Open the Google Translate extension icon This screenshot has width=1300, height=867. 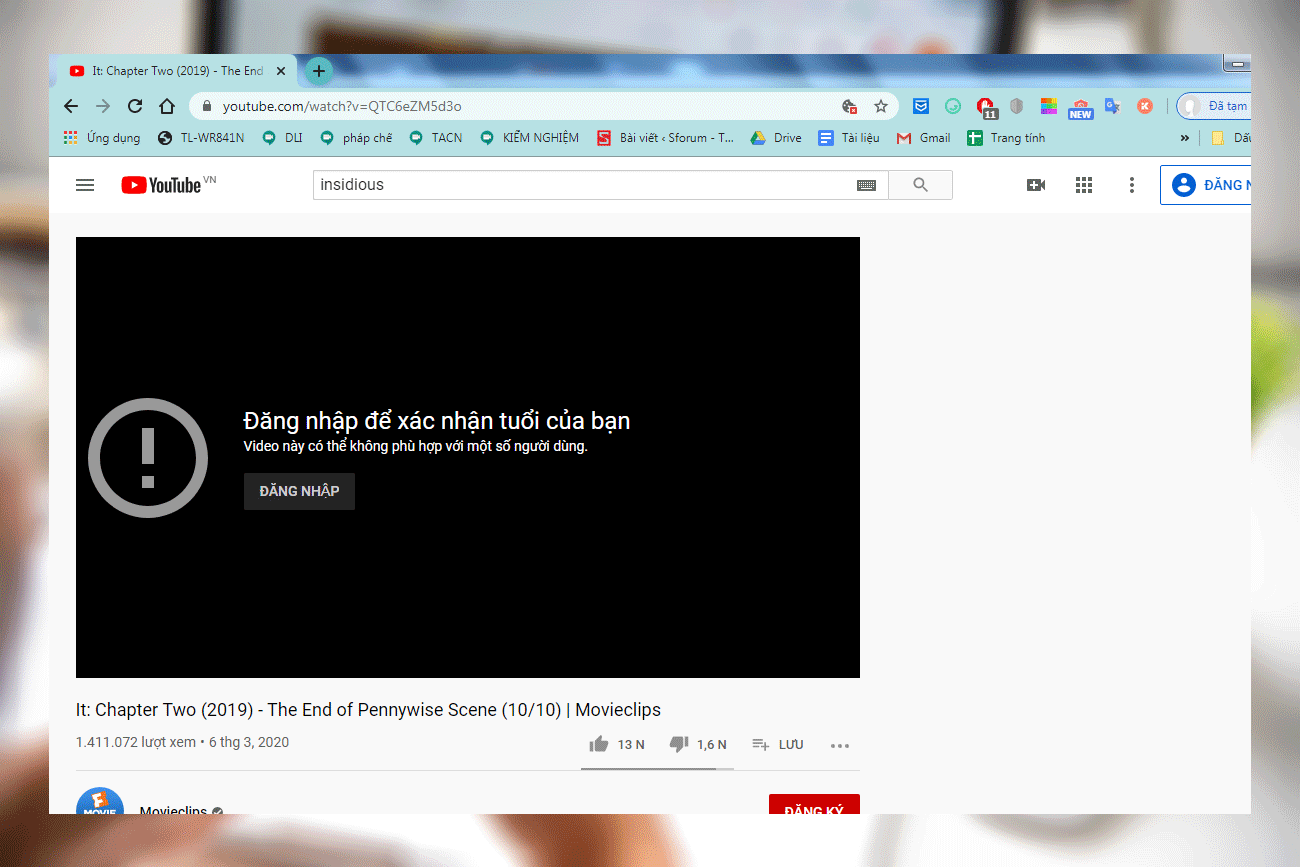click(x=1113, y=106)
